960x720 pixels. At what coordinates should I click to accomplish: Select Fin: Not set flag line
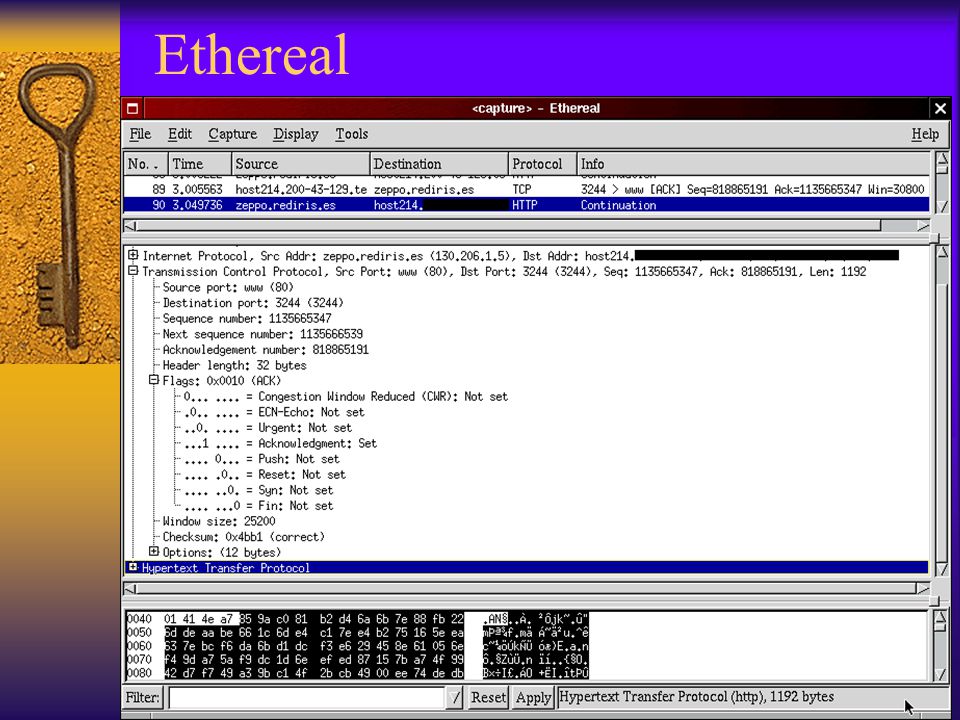(258, 506)
